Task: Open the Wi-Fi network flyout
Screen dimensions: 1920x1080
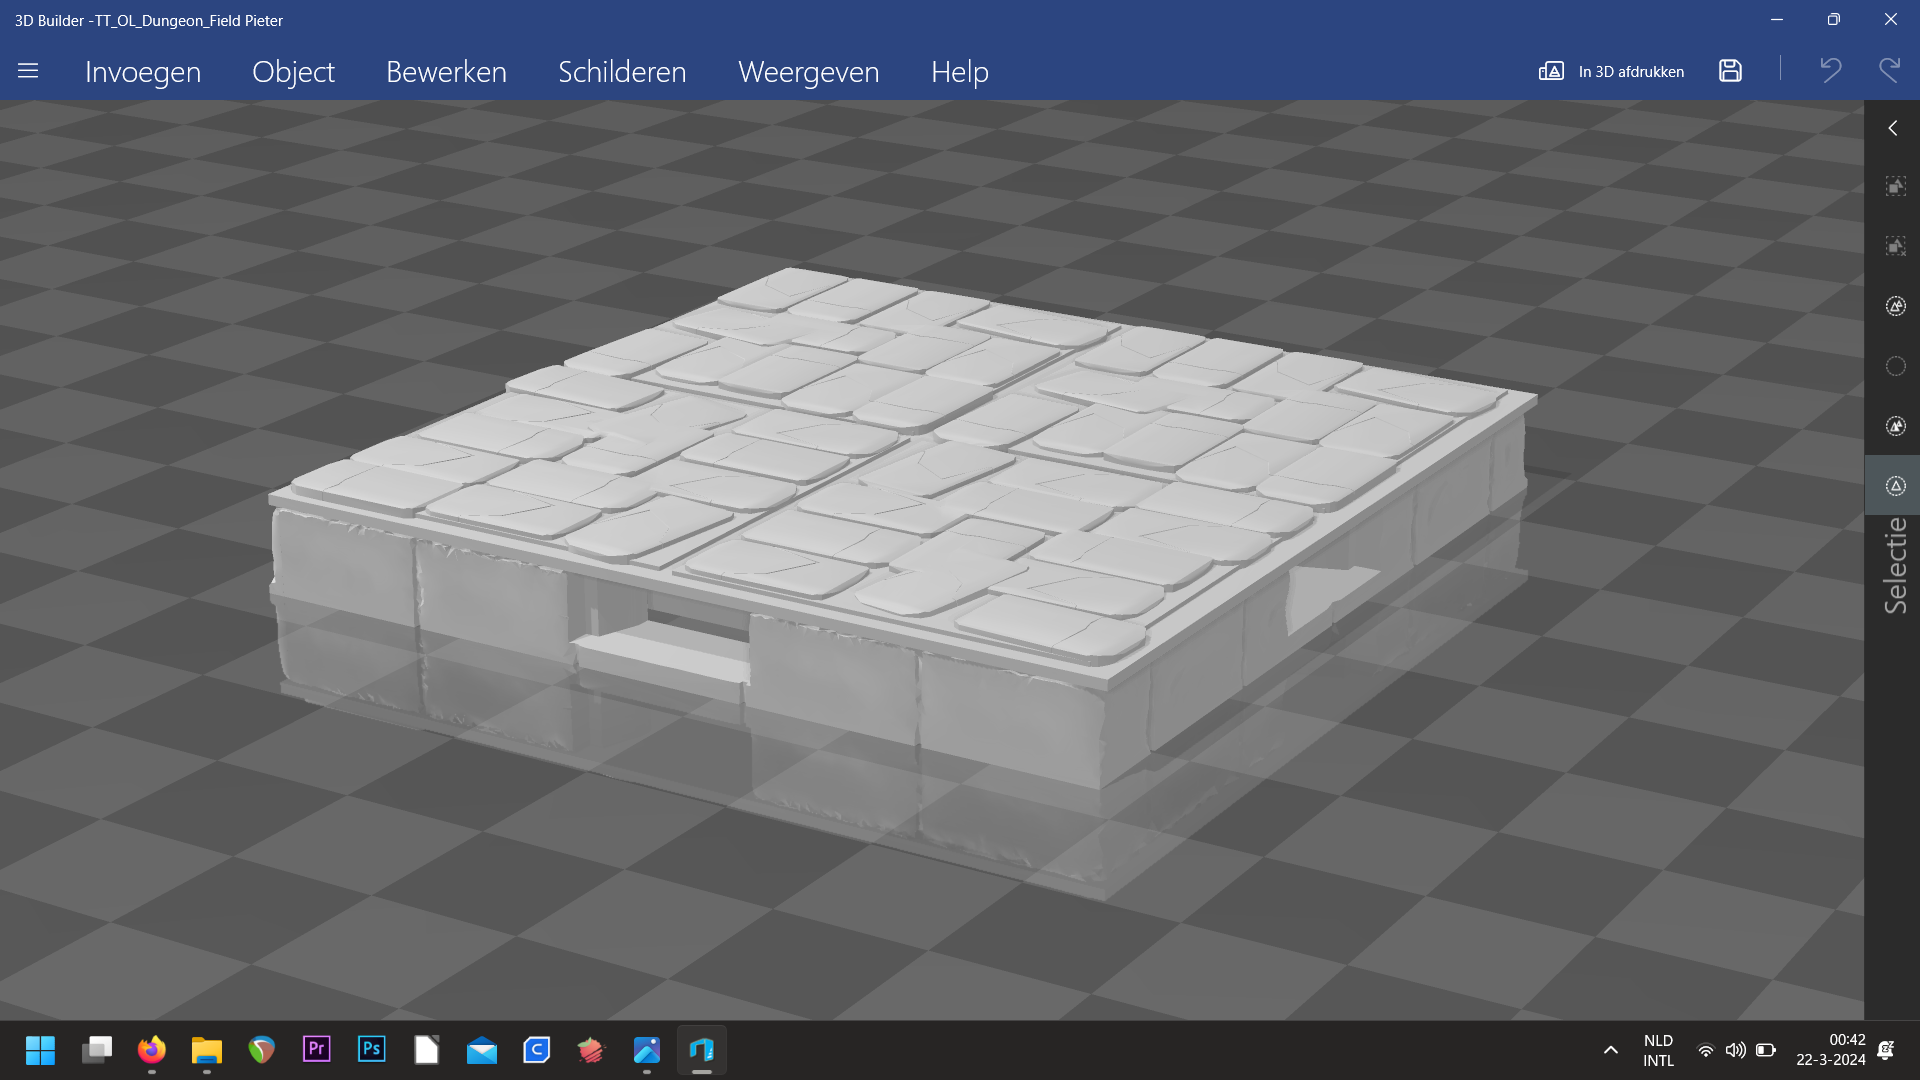Action: click(x=1706, y=1050)
